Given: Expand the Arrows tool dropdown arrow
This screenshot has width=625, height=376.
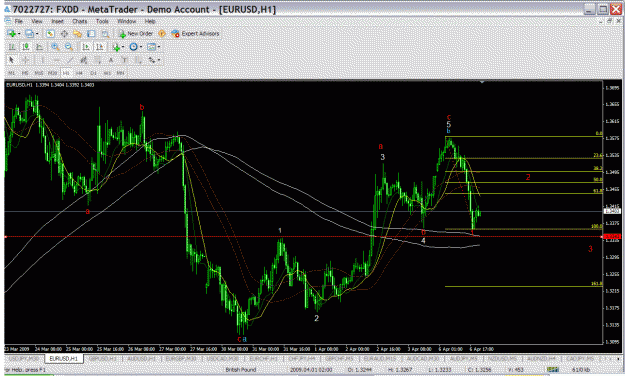Looking at the screenshot, I should pyautogui.click(x=159, y=60).
